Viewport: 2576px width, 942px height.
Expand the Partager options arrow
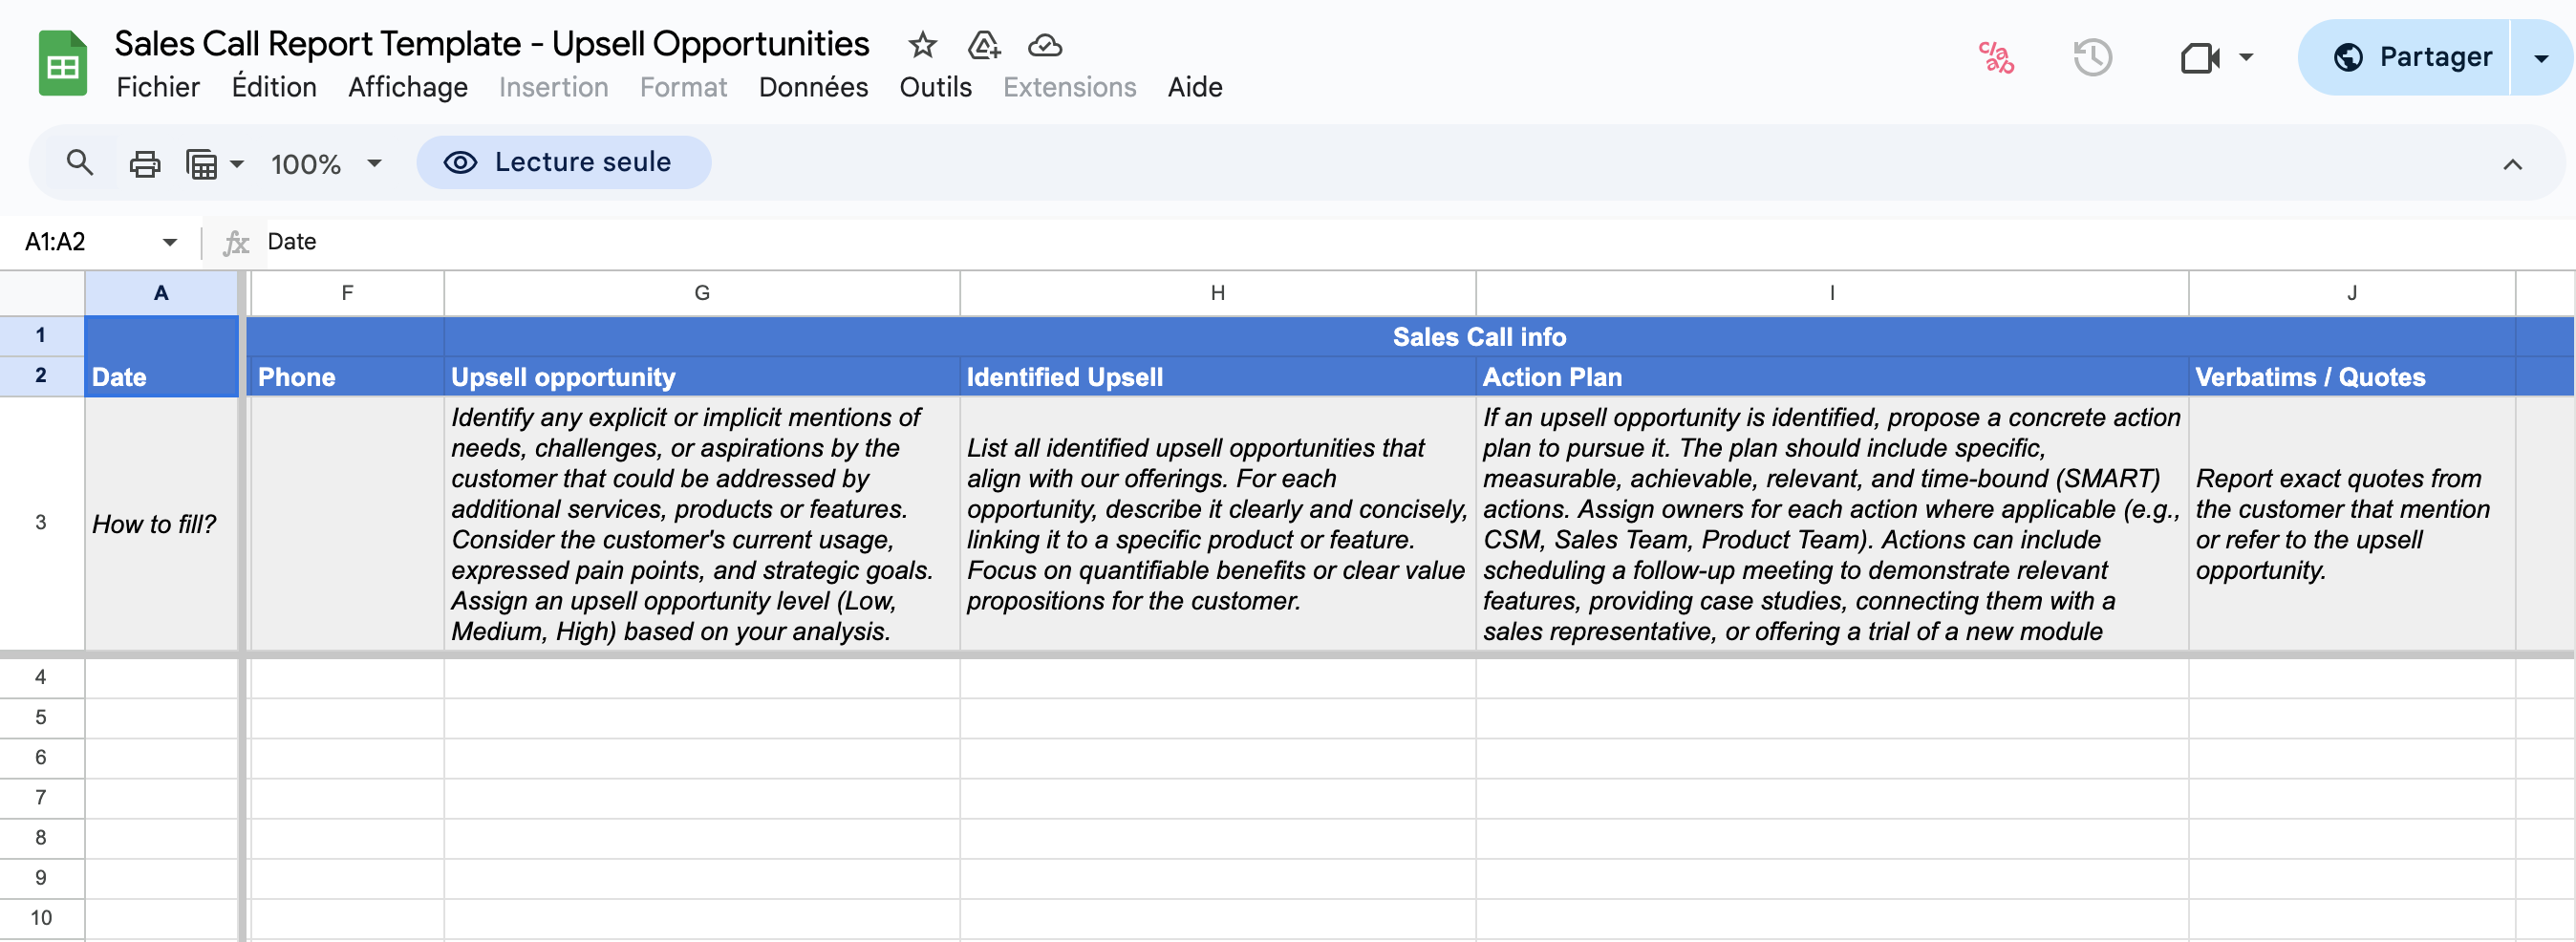point(2540,58)
